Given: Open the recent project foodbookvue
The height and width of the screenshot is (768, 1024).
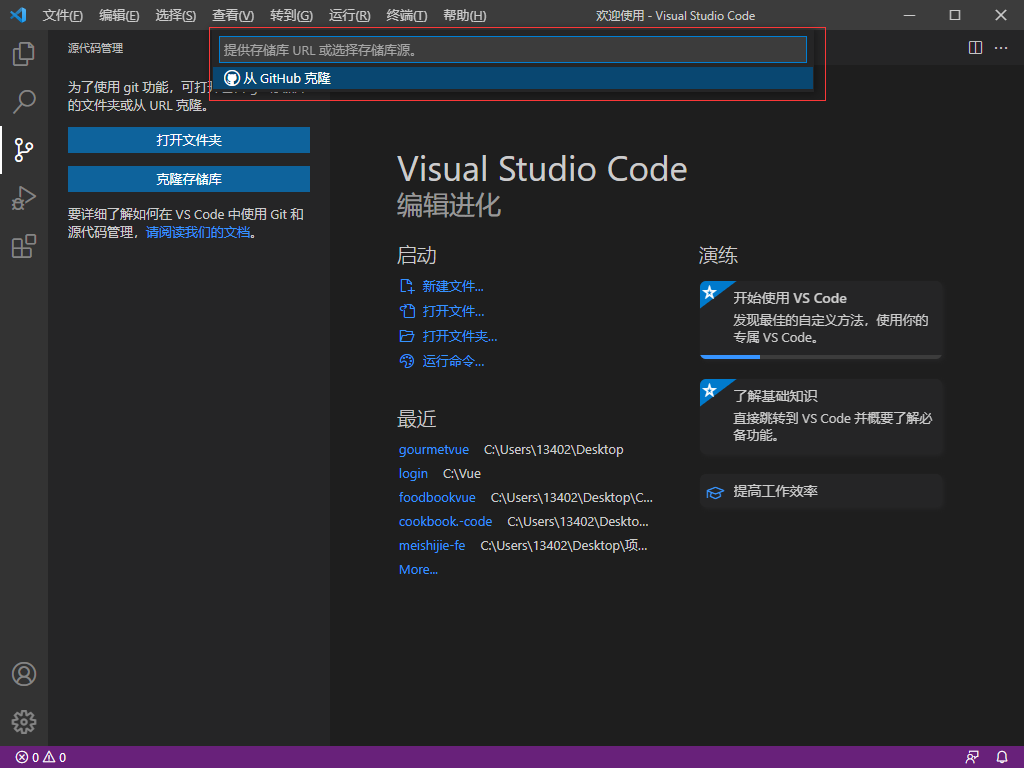Looking at the screenshot, I should pos(437,498).
